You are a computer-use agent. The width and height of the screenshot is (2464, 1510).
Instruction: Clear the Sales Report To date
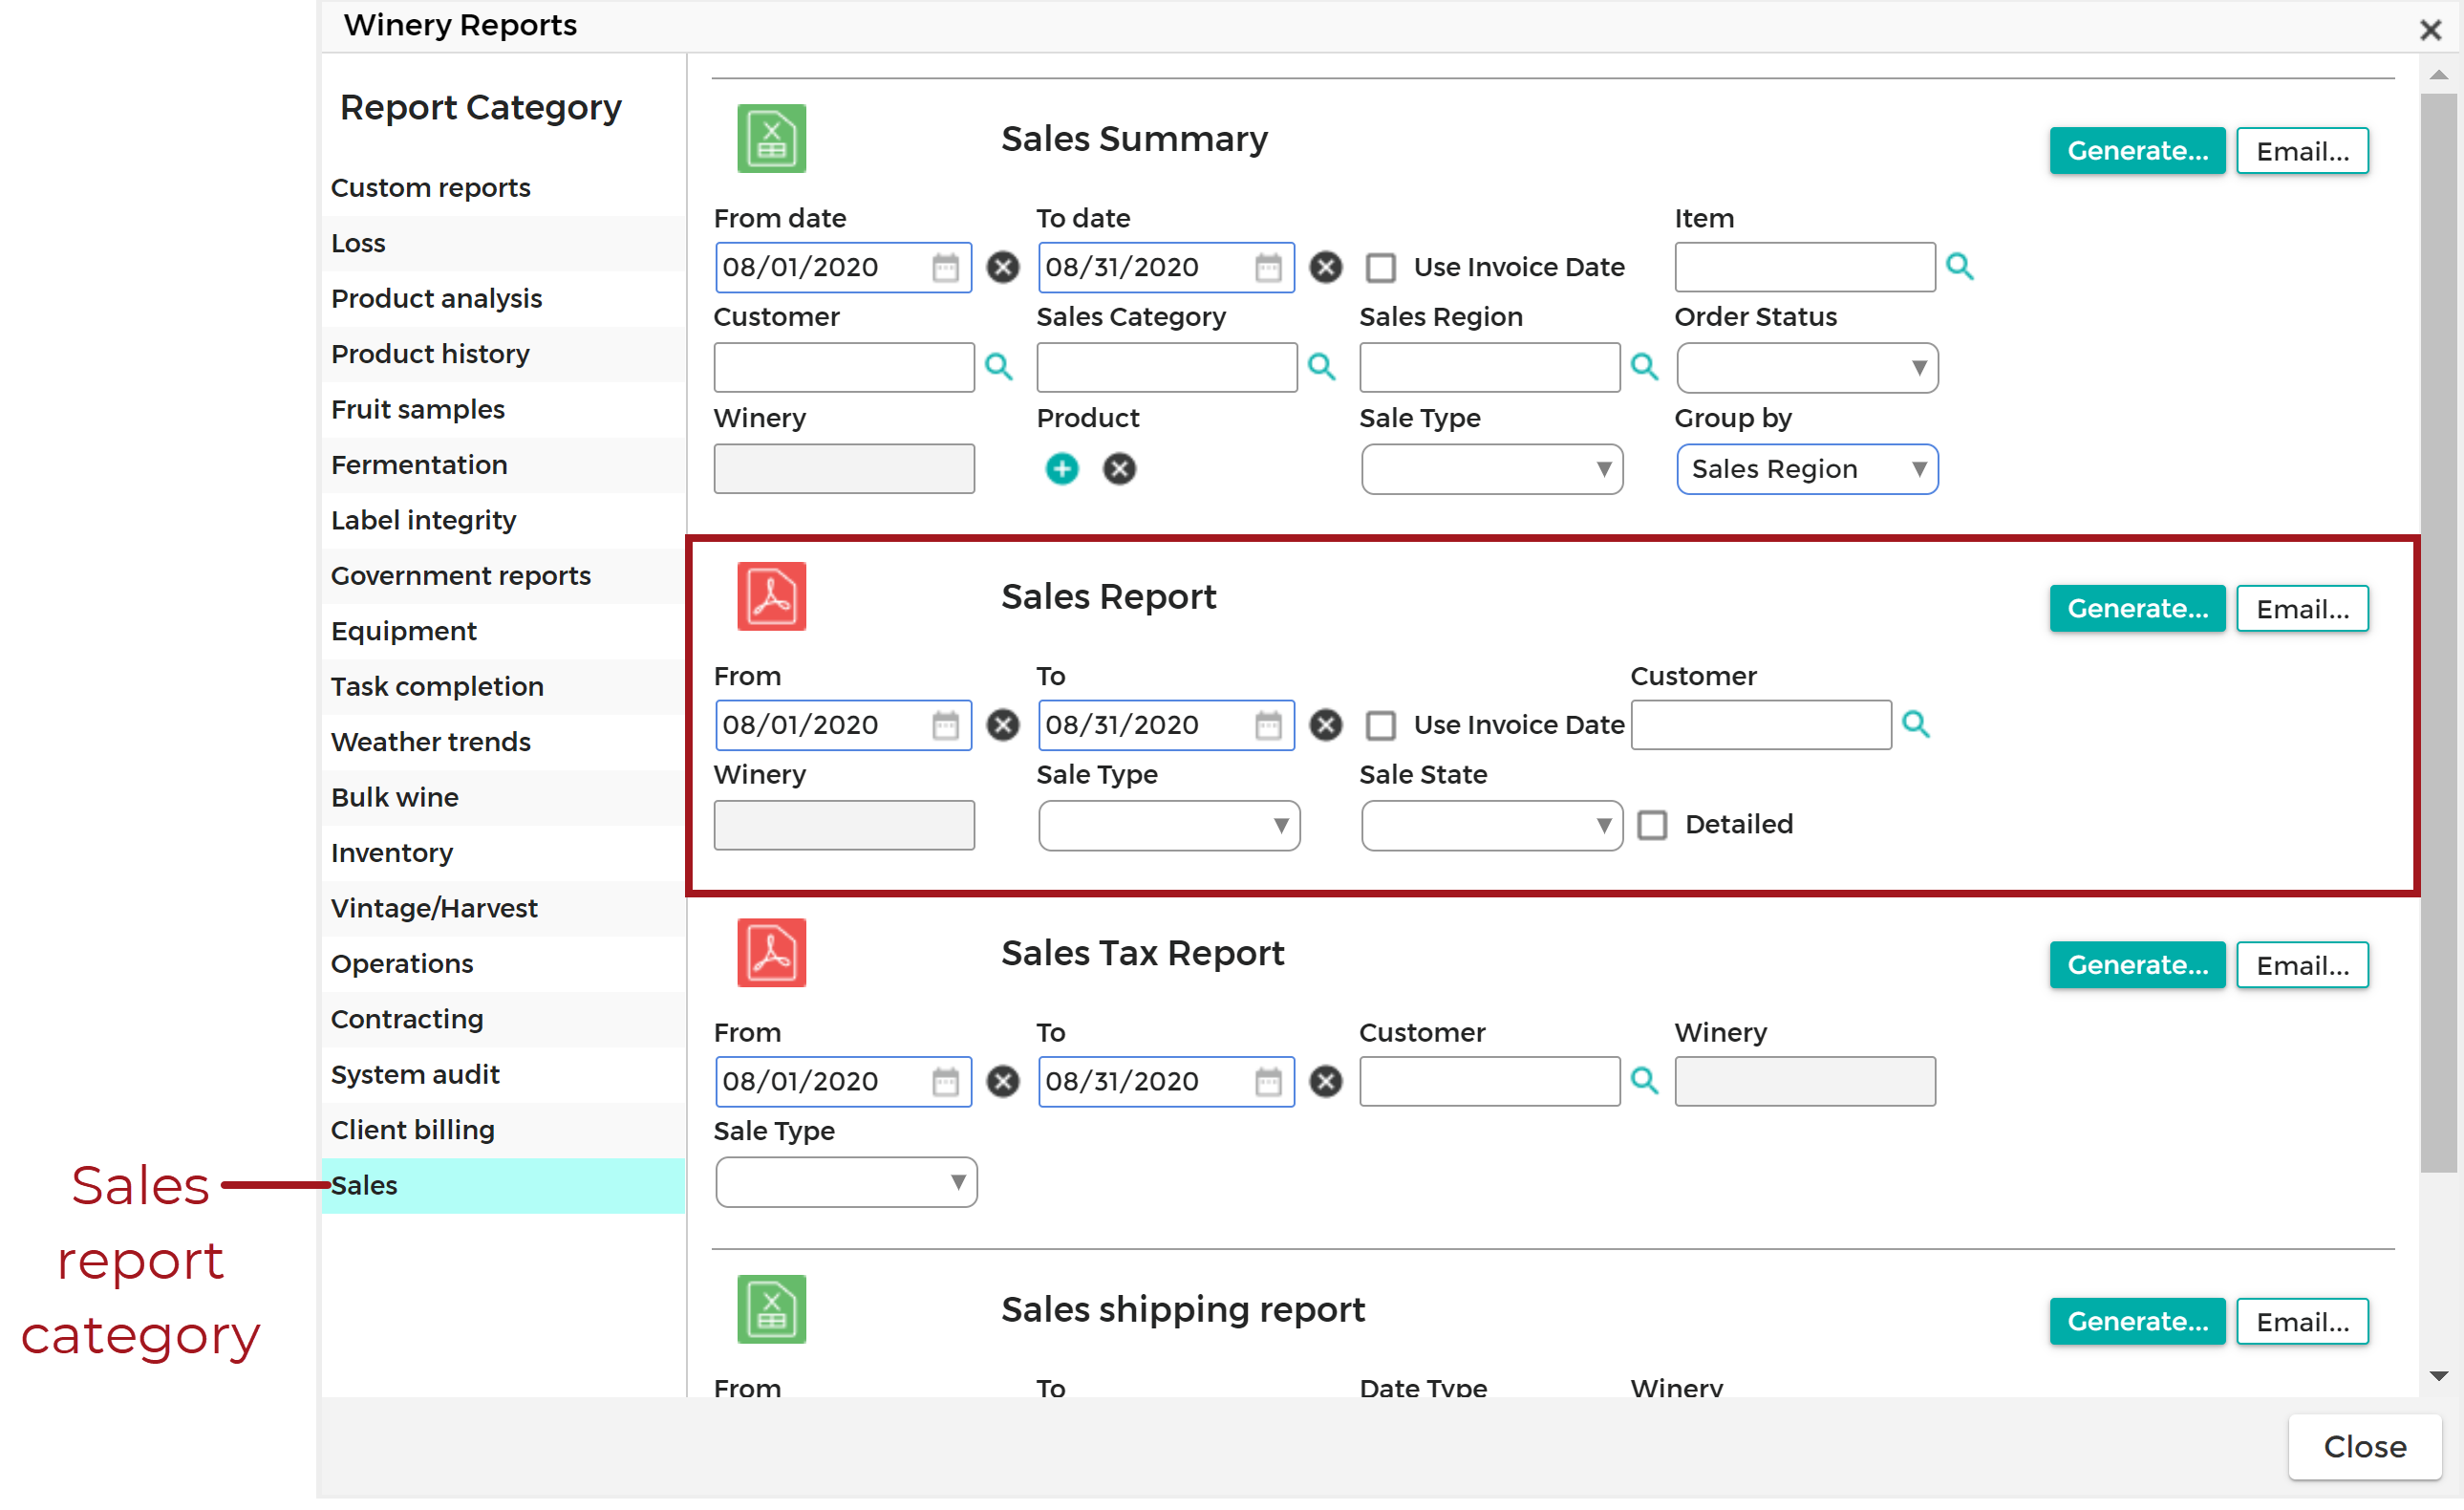pos(1325,725)
